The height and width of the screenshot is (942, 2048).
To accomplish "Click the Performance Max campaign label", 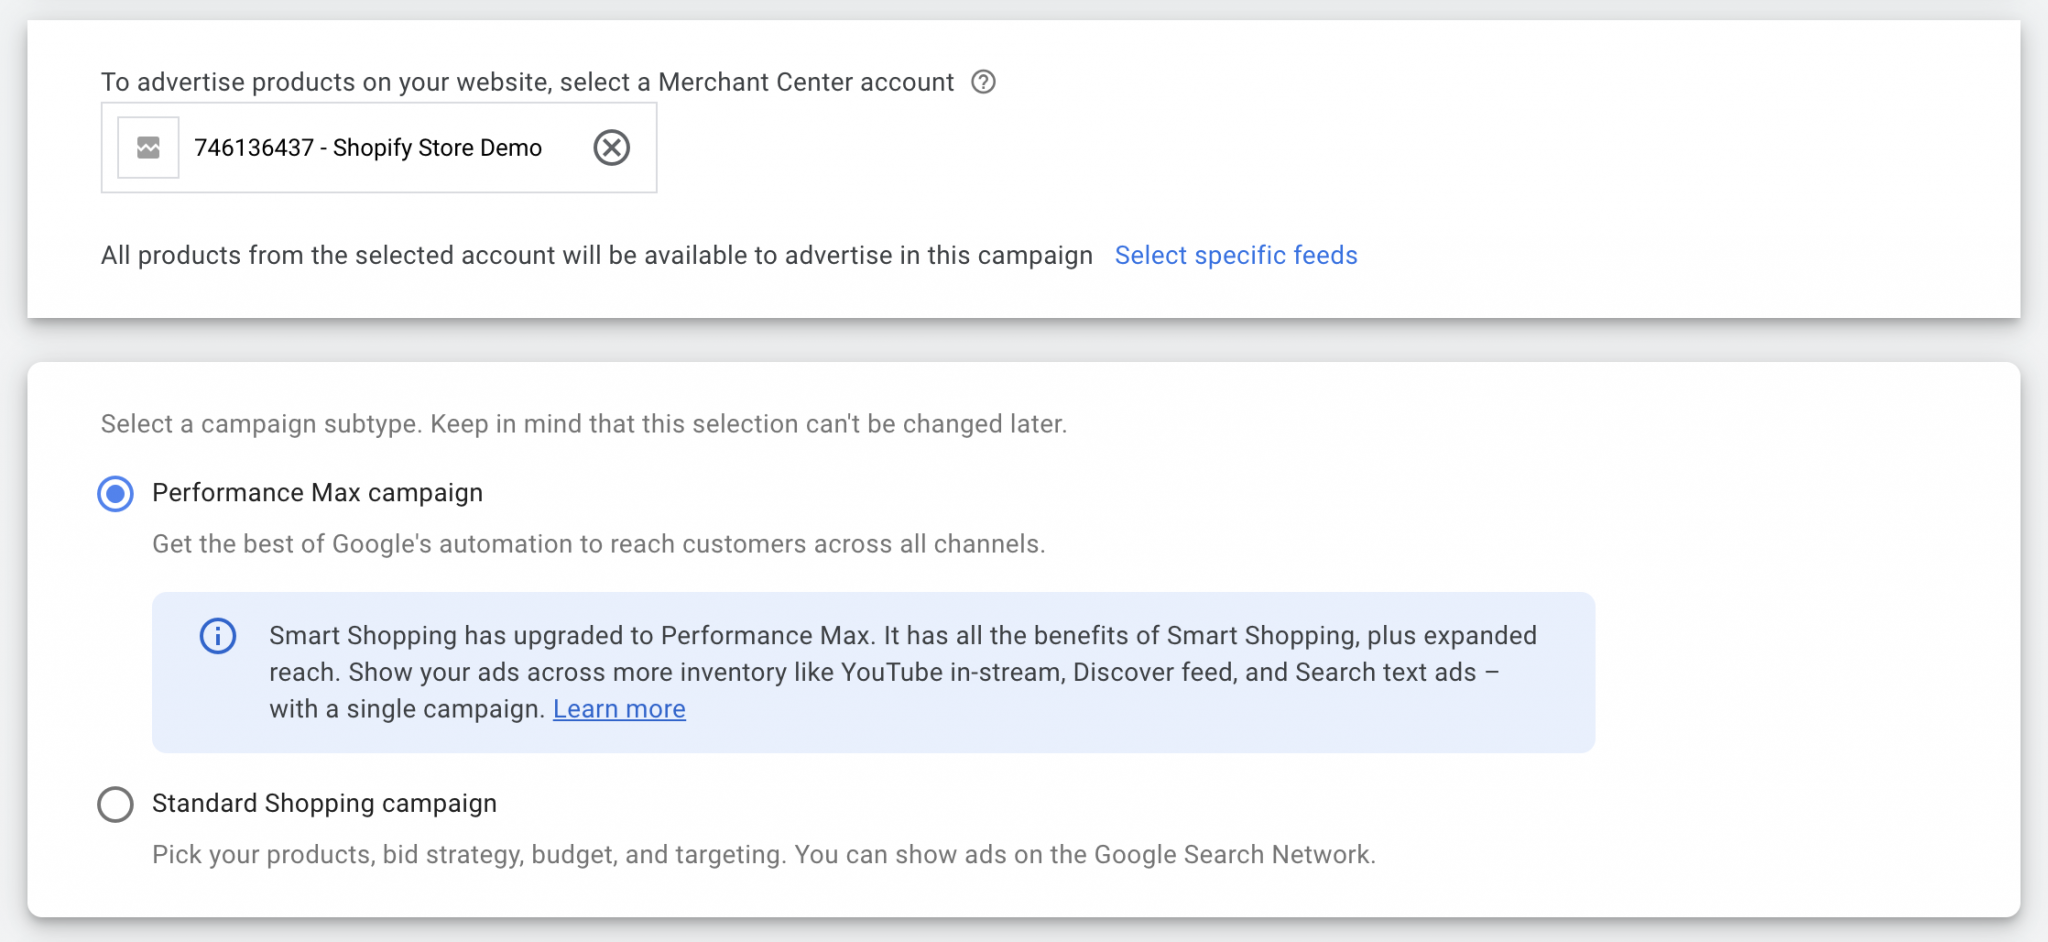I will [x=317, y=493].
